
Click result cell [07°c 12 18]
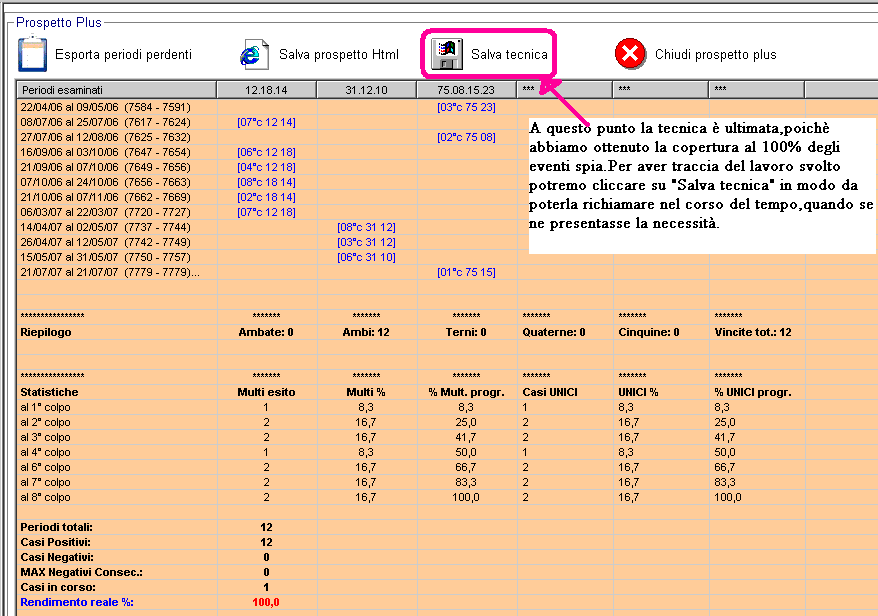point(267,212)
